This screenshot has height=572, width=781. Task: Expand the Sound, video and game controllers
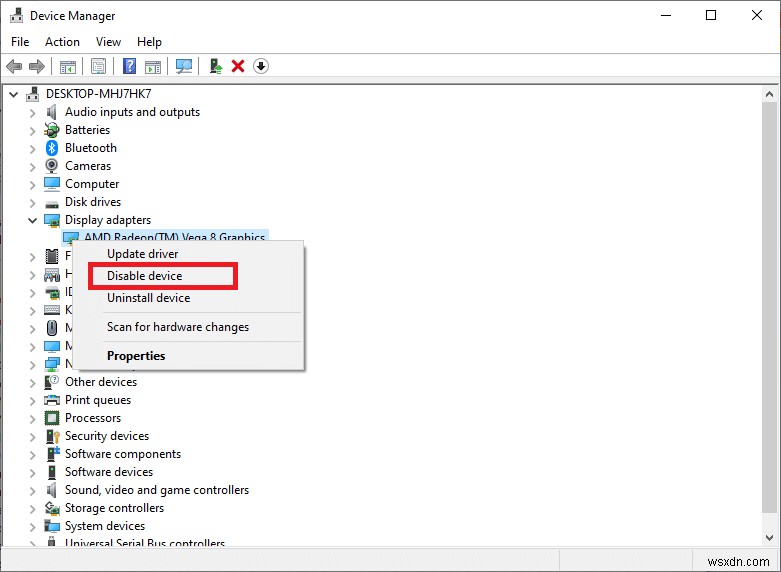33,490
